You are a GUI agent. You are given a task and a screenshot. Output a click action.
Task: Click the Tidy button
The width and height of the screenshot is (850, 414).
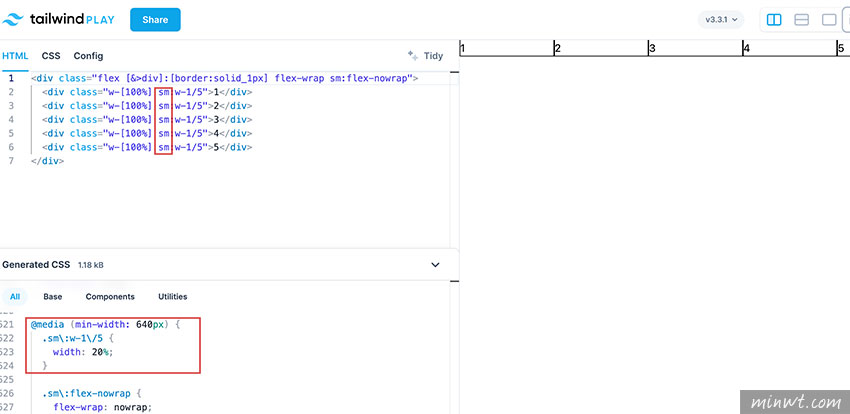tap(426, 55)
